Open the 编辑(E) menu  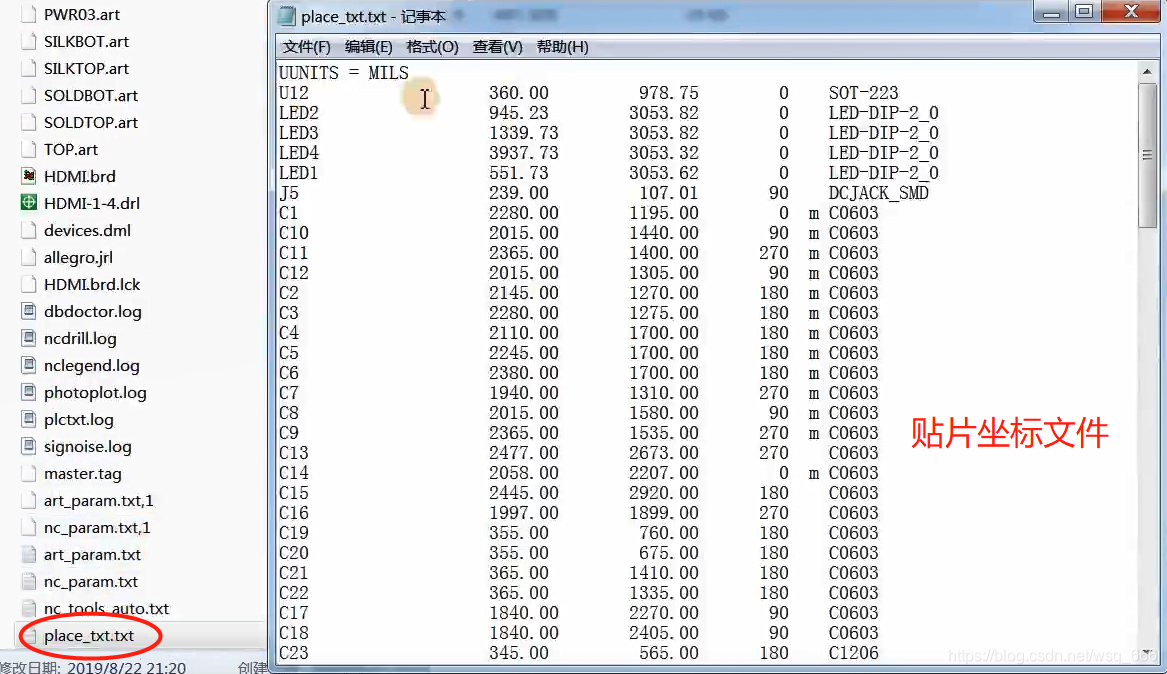click(369, 46)
